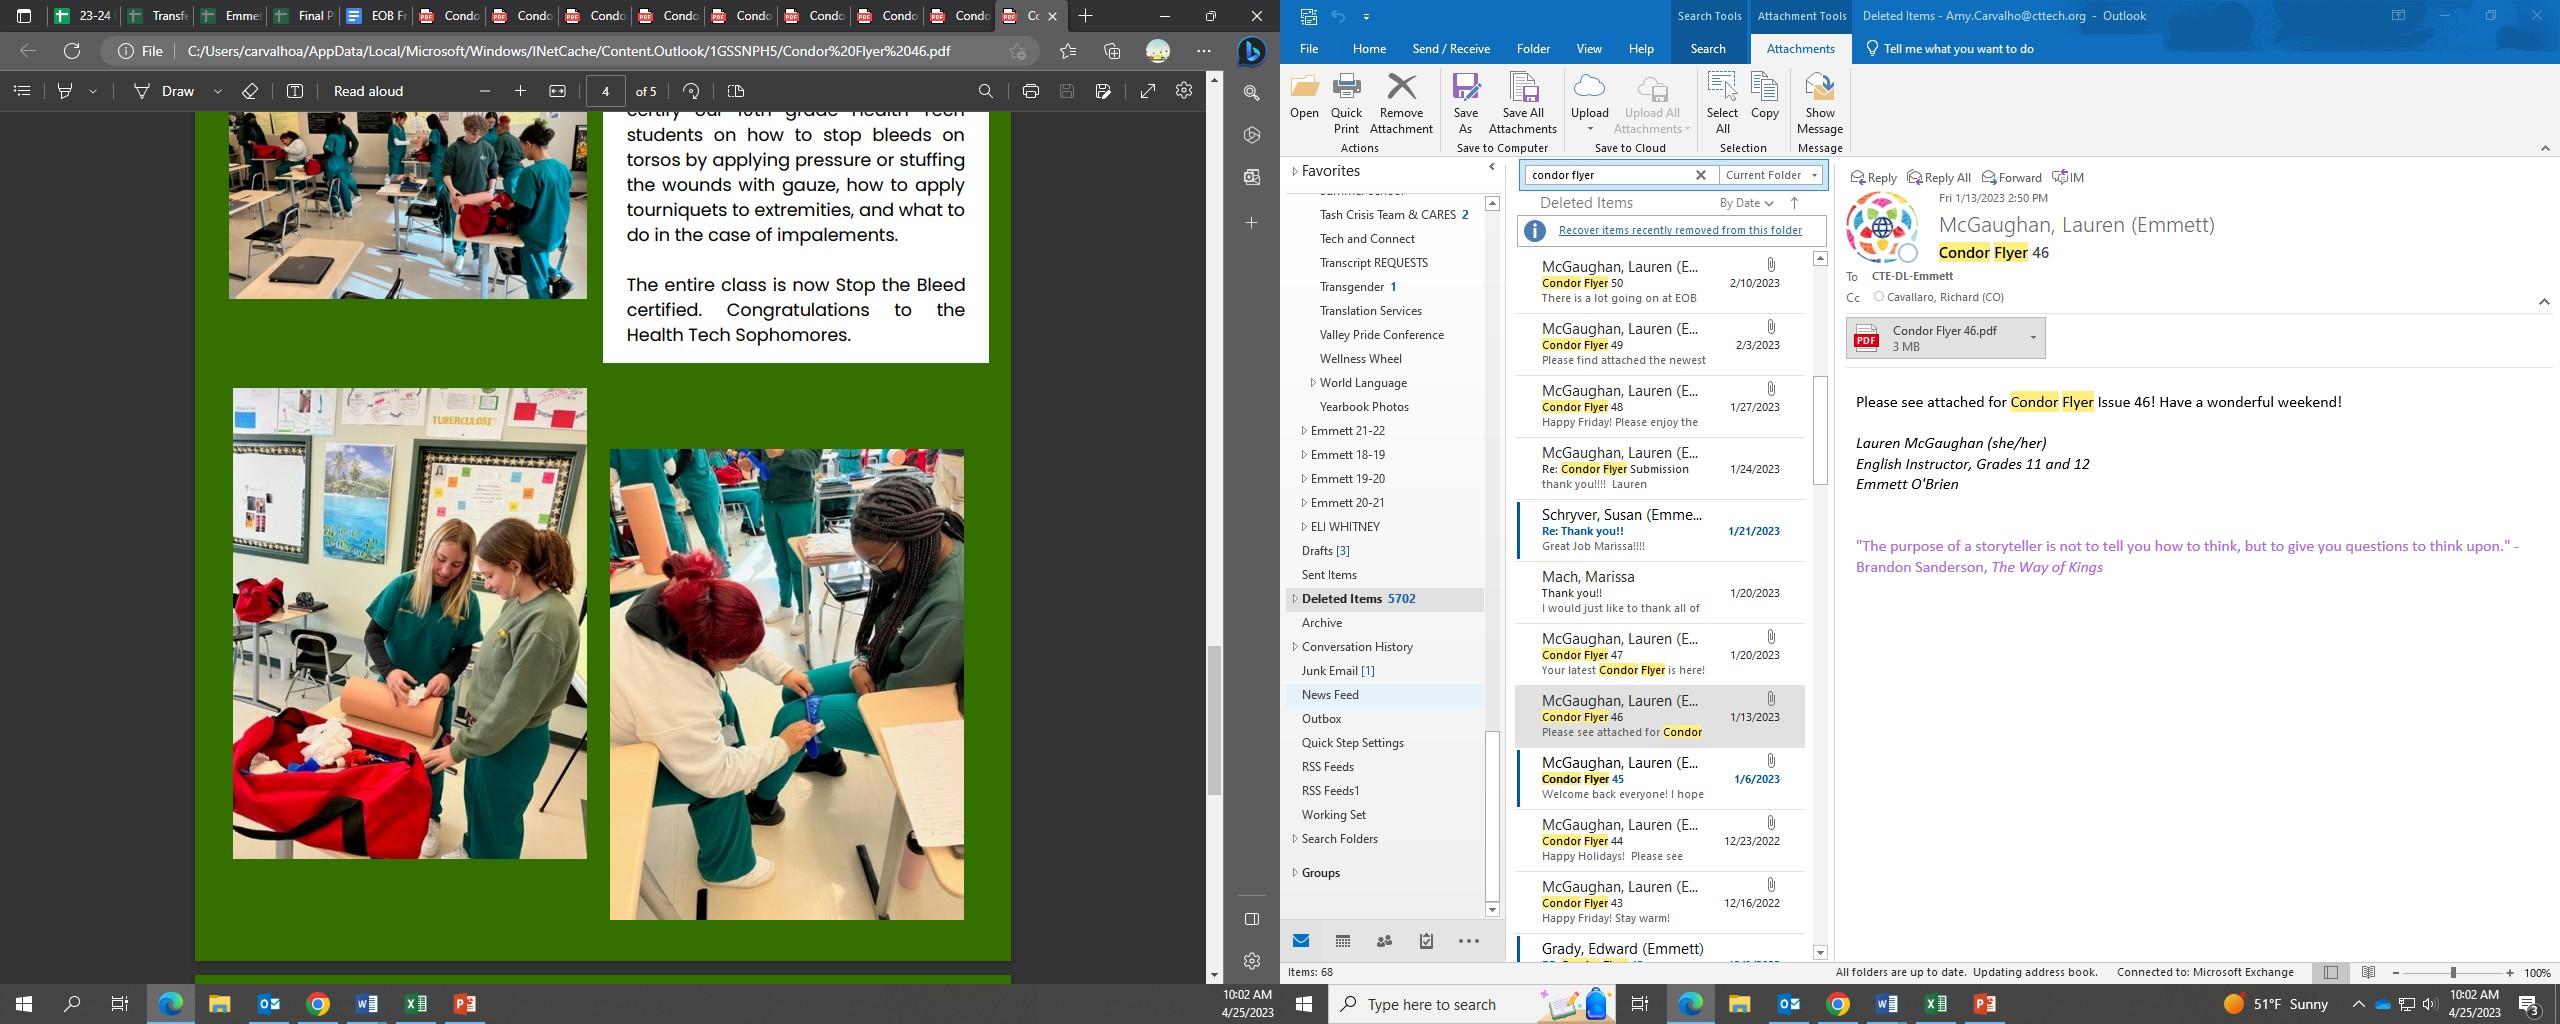Switch to the Folder ribbon tab
2560x1024 pixels.
point(1533,48)
